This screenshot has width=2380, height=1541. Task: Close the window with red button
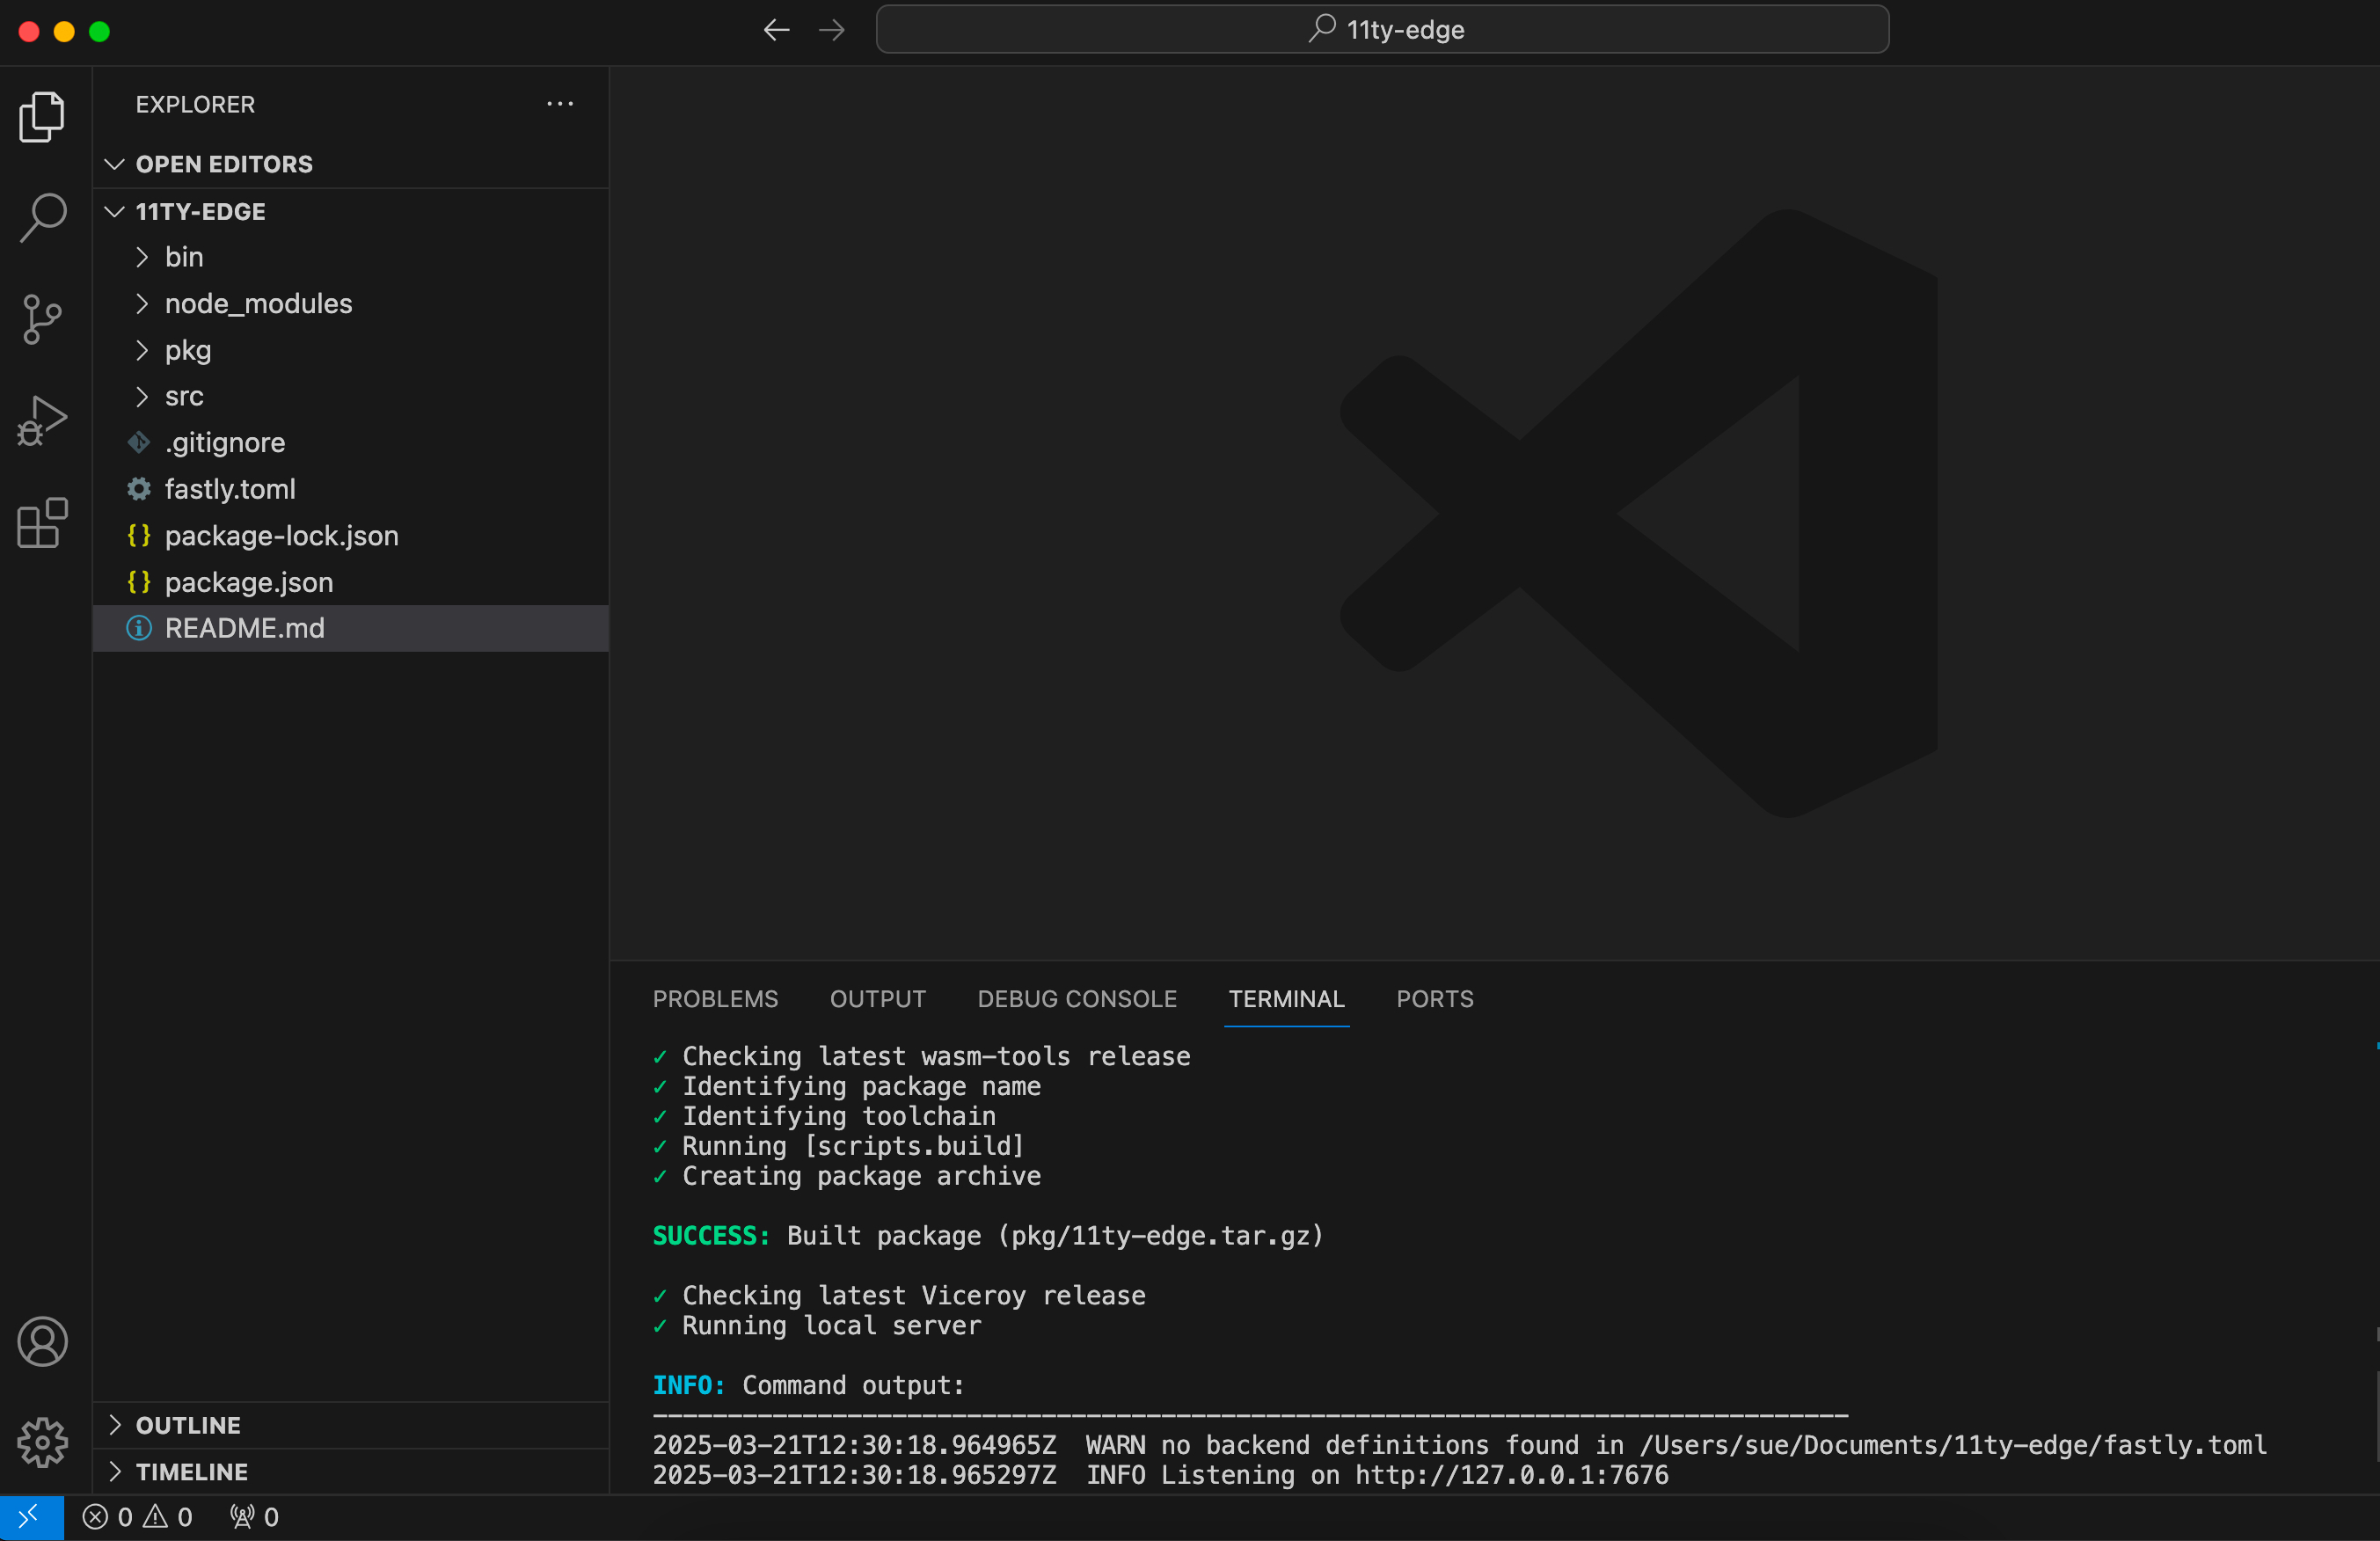[x=29, y=31]
